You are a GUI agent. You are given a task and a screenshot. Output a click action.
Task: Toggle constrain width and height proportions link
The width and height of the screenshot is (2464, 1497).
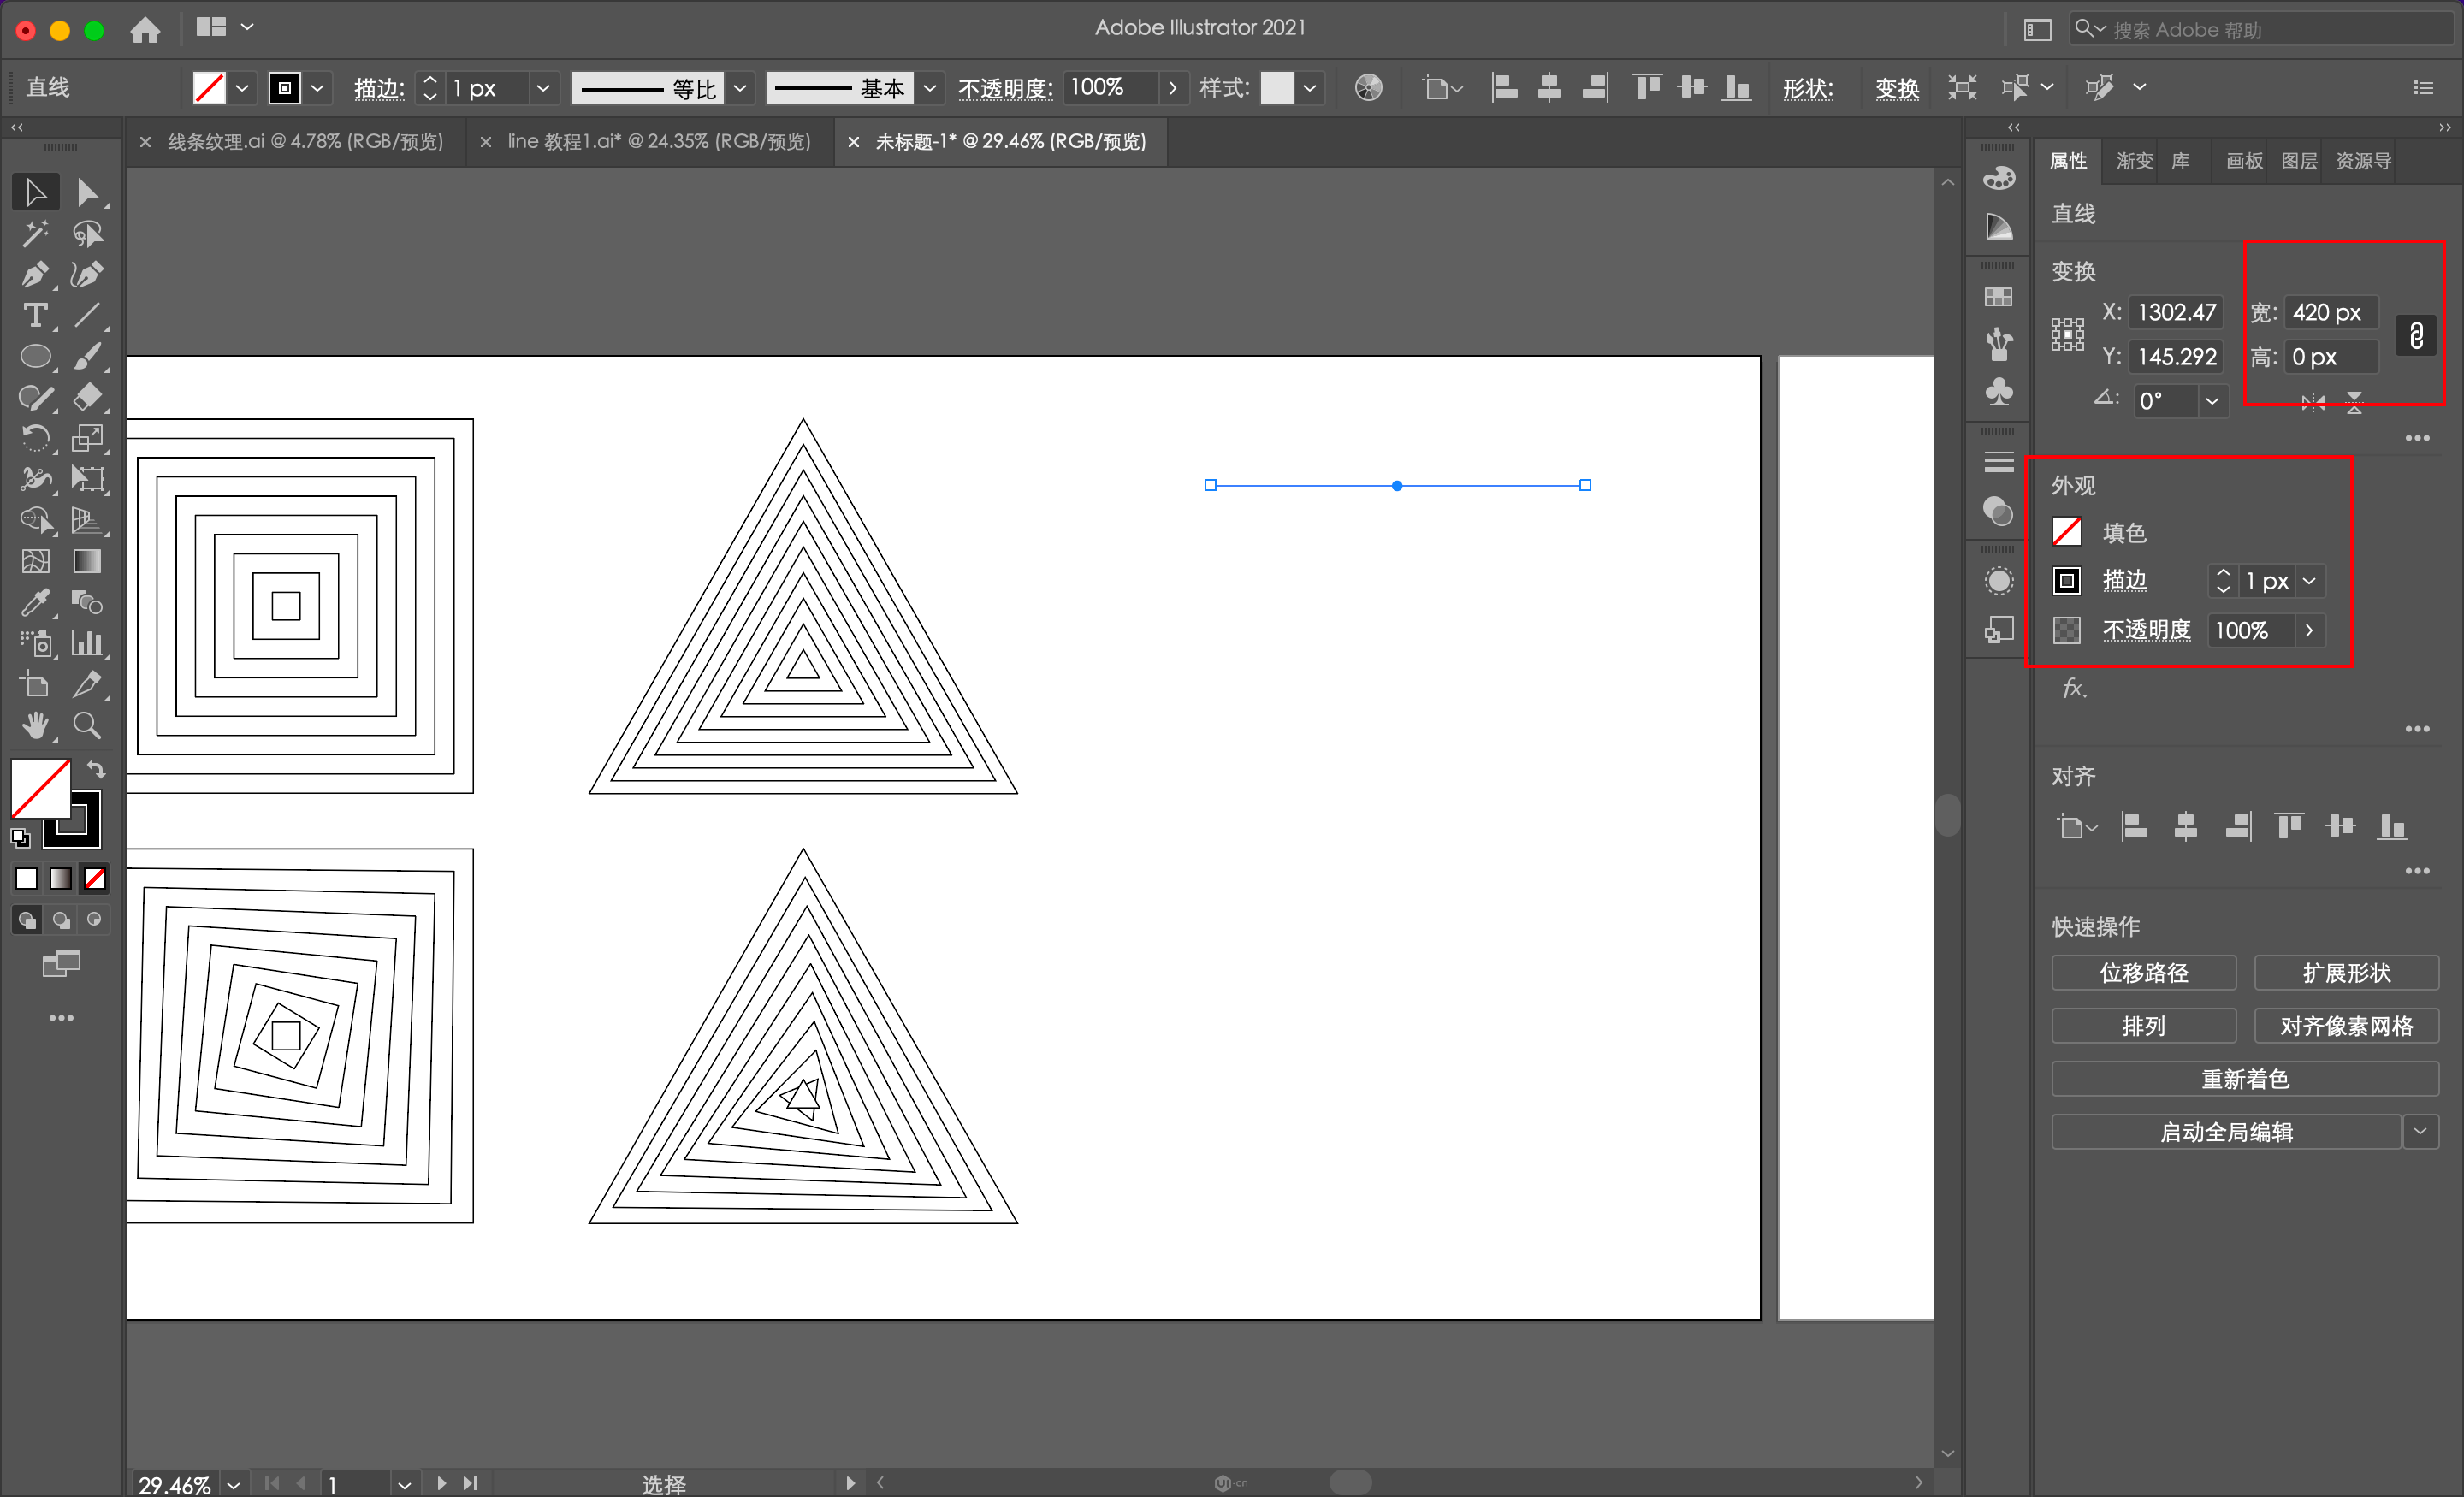click(x=2416, y=335)
